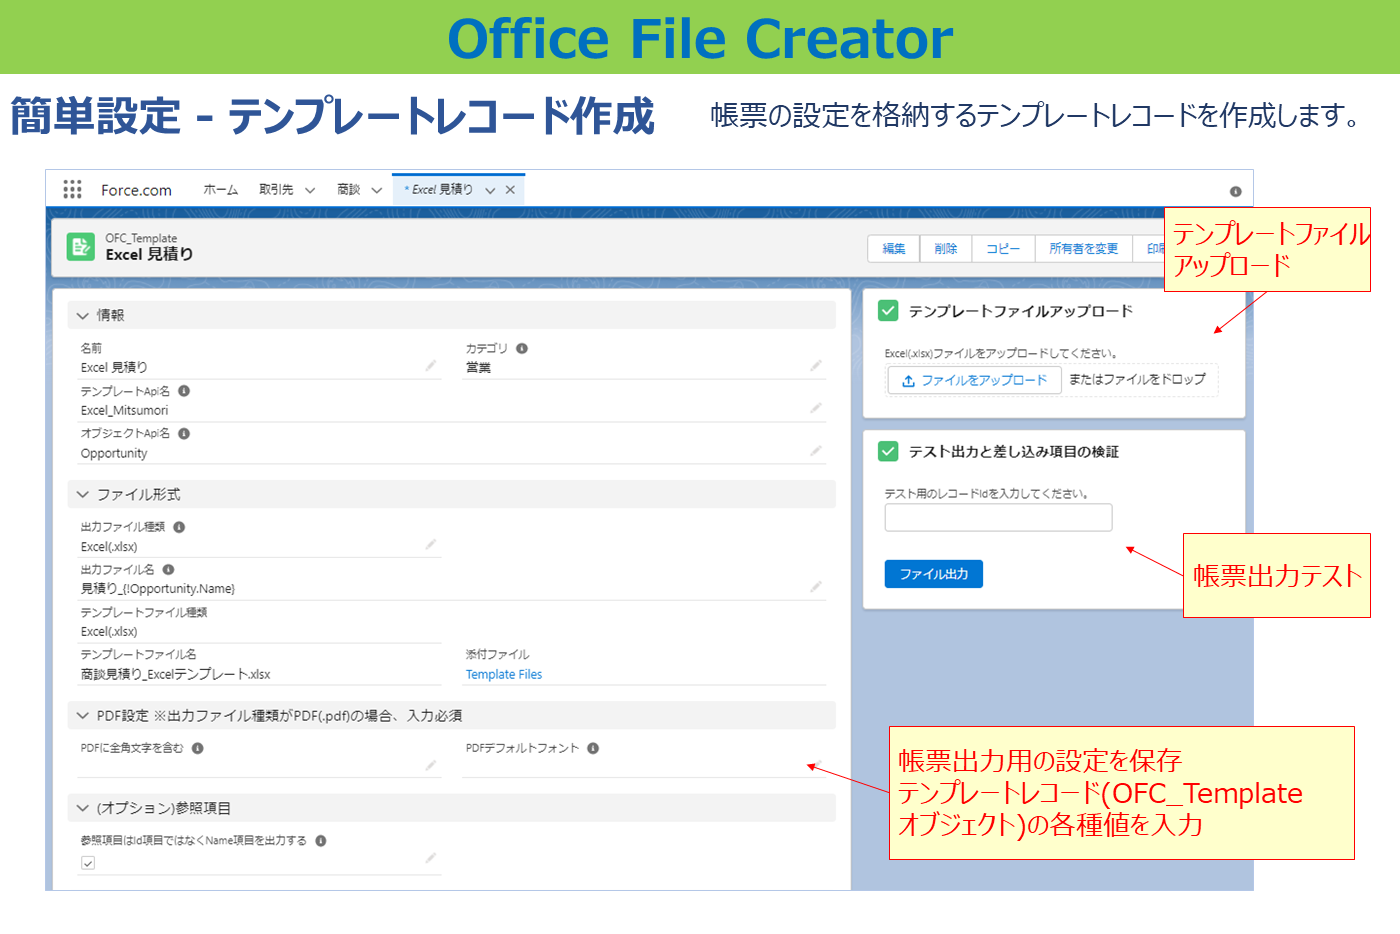Click info icon beside 参照項目 Name option
1400x934 pixels.
321,841
